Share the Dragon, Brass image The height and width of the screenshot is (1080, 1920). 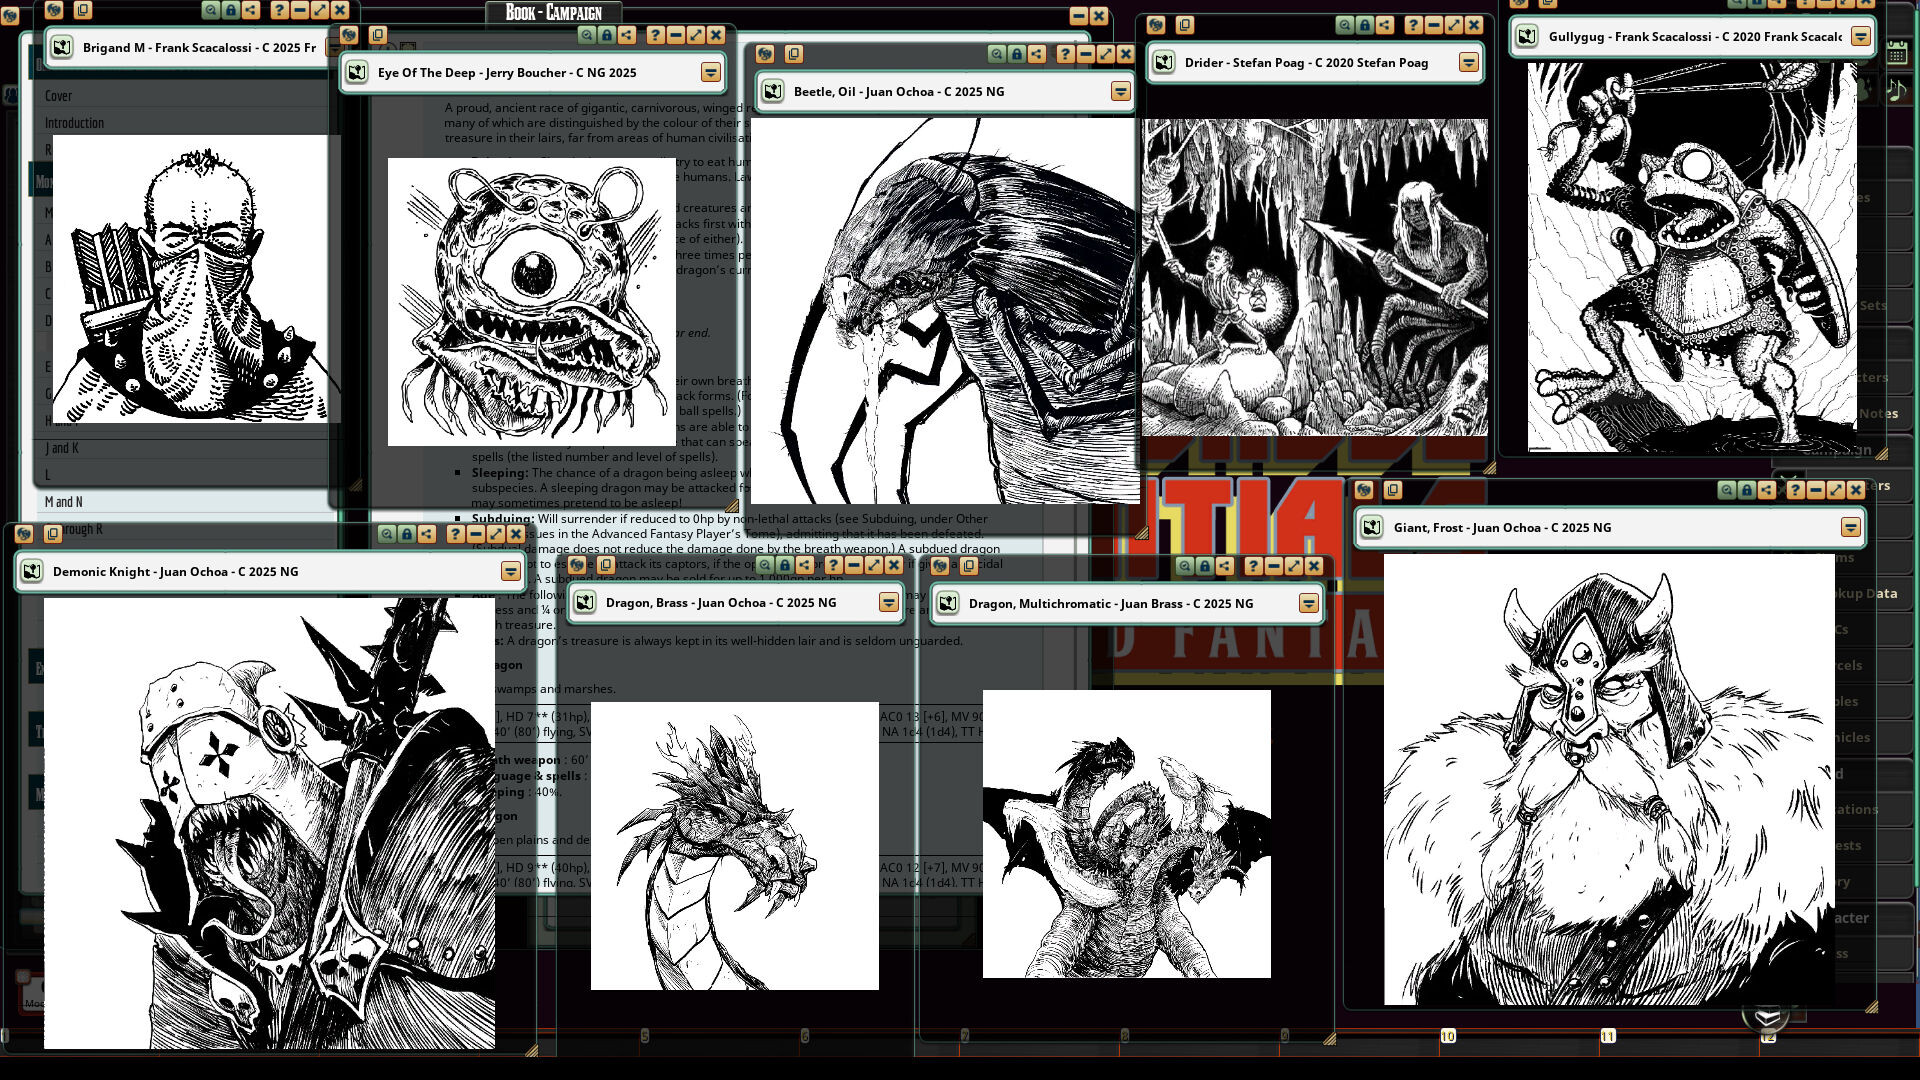(804, 565)
